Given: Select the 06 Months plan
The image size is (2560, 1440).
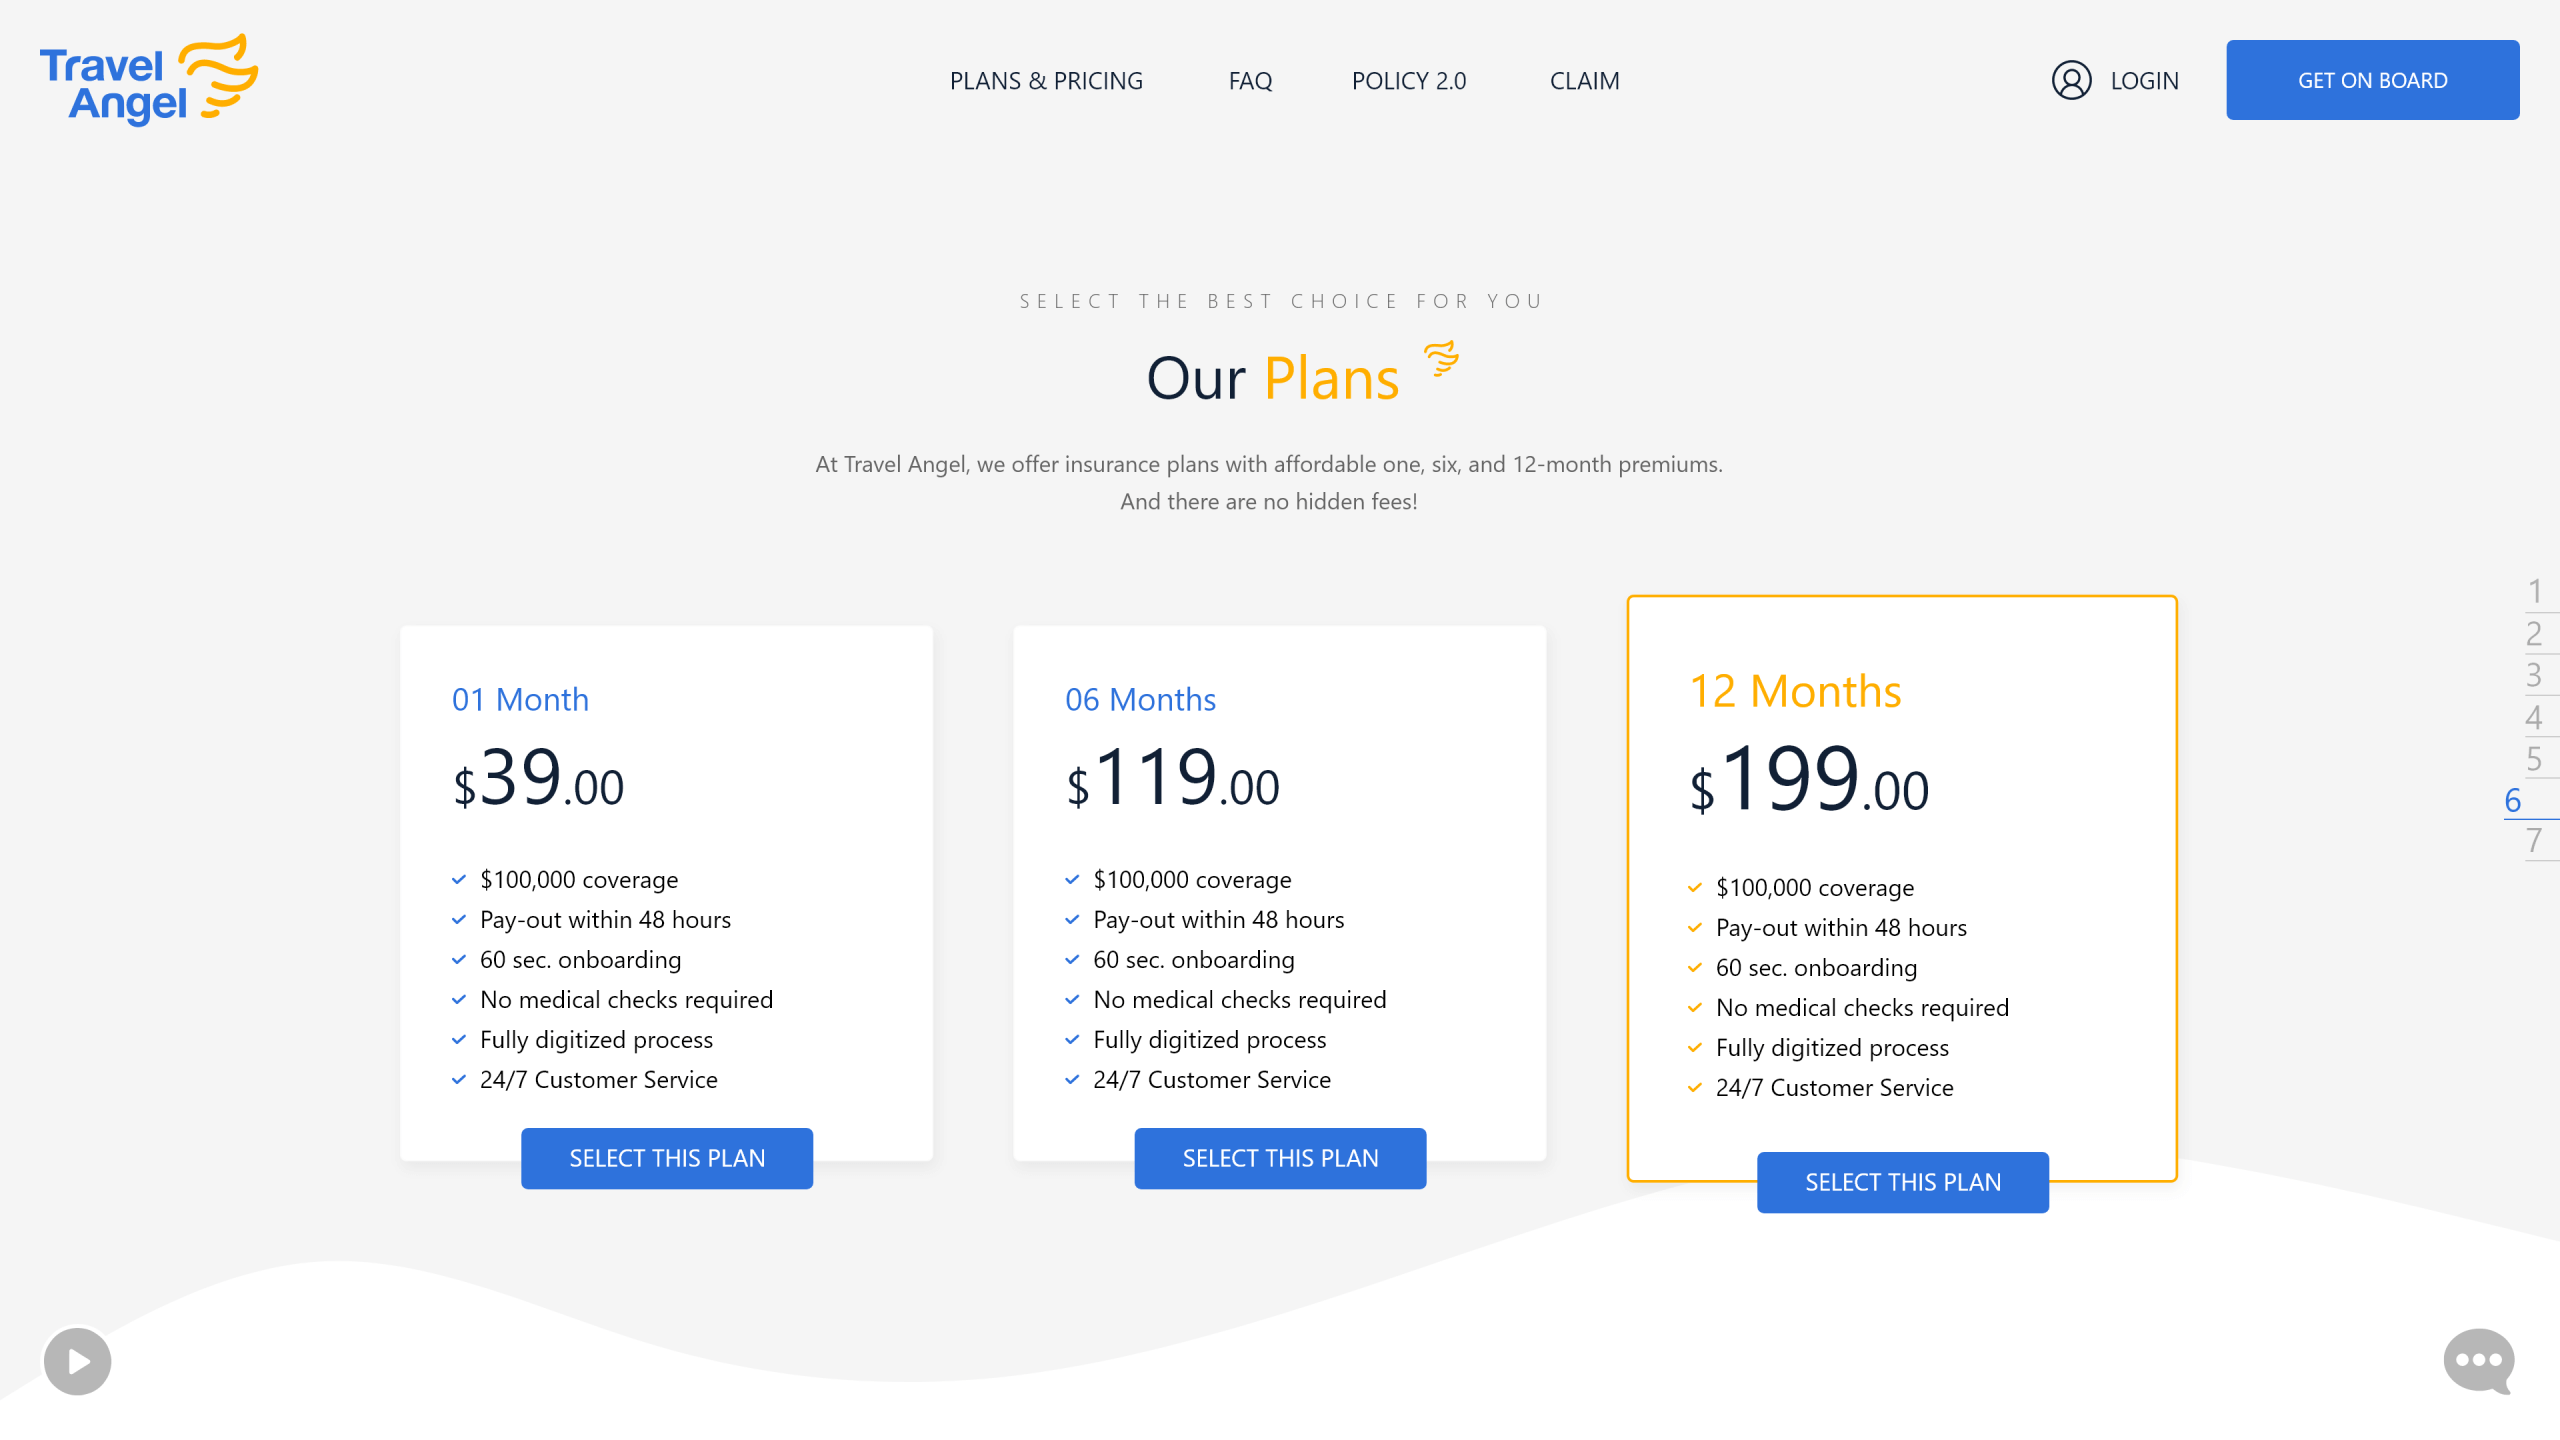Looking at the screenshot, I should click(x=1280, y=1158).
